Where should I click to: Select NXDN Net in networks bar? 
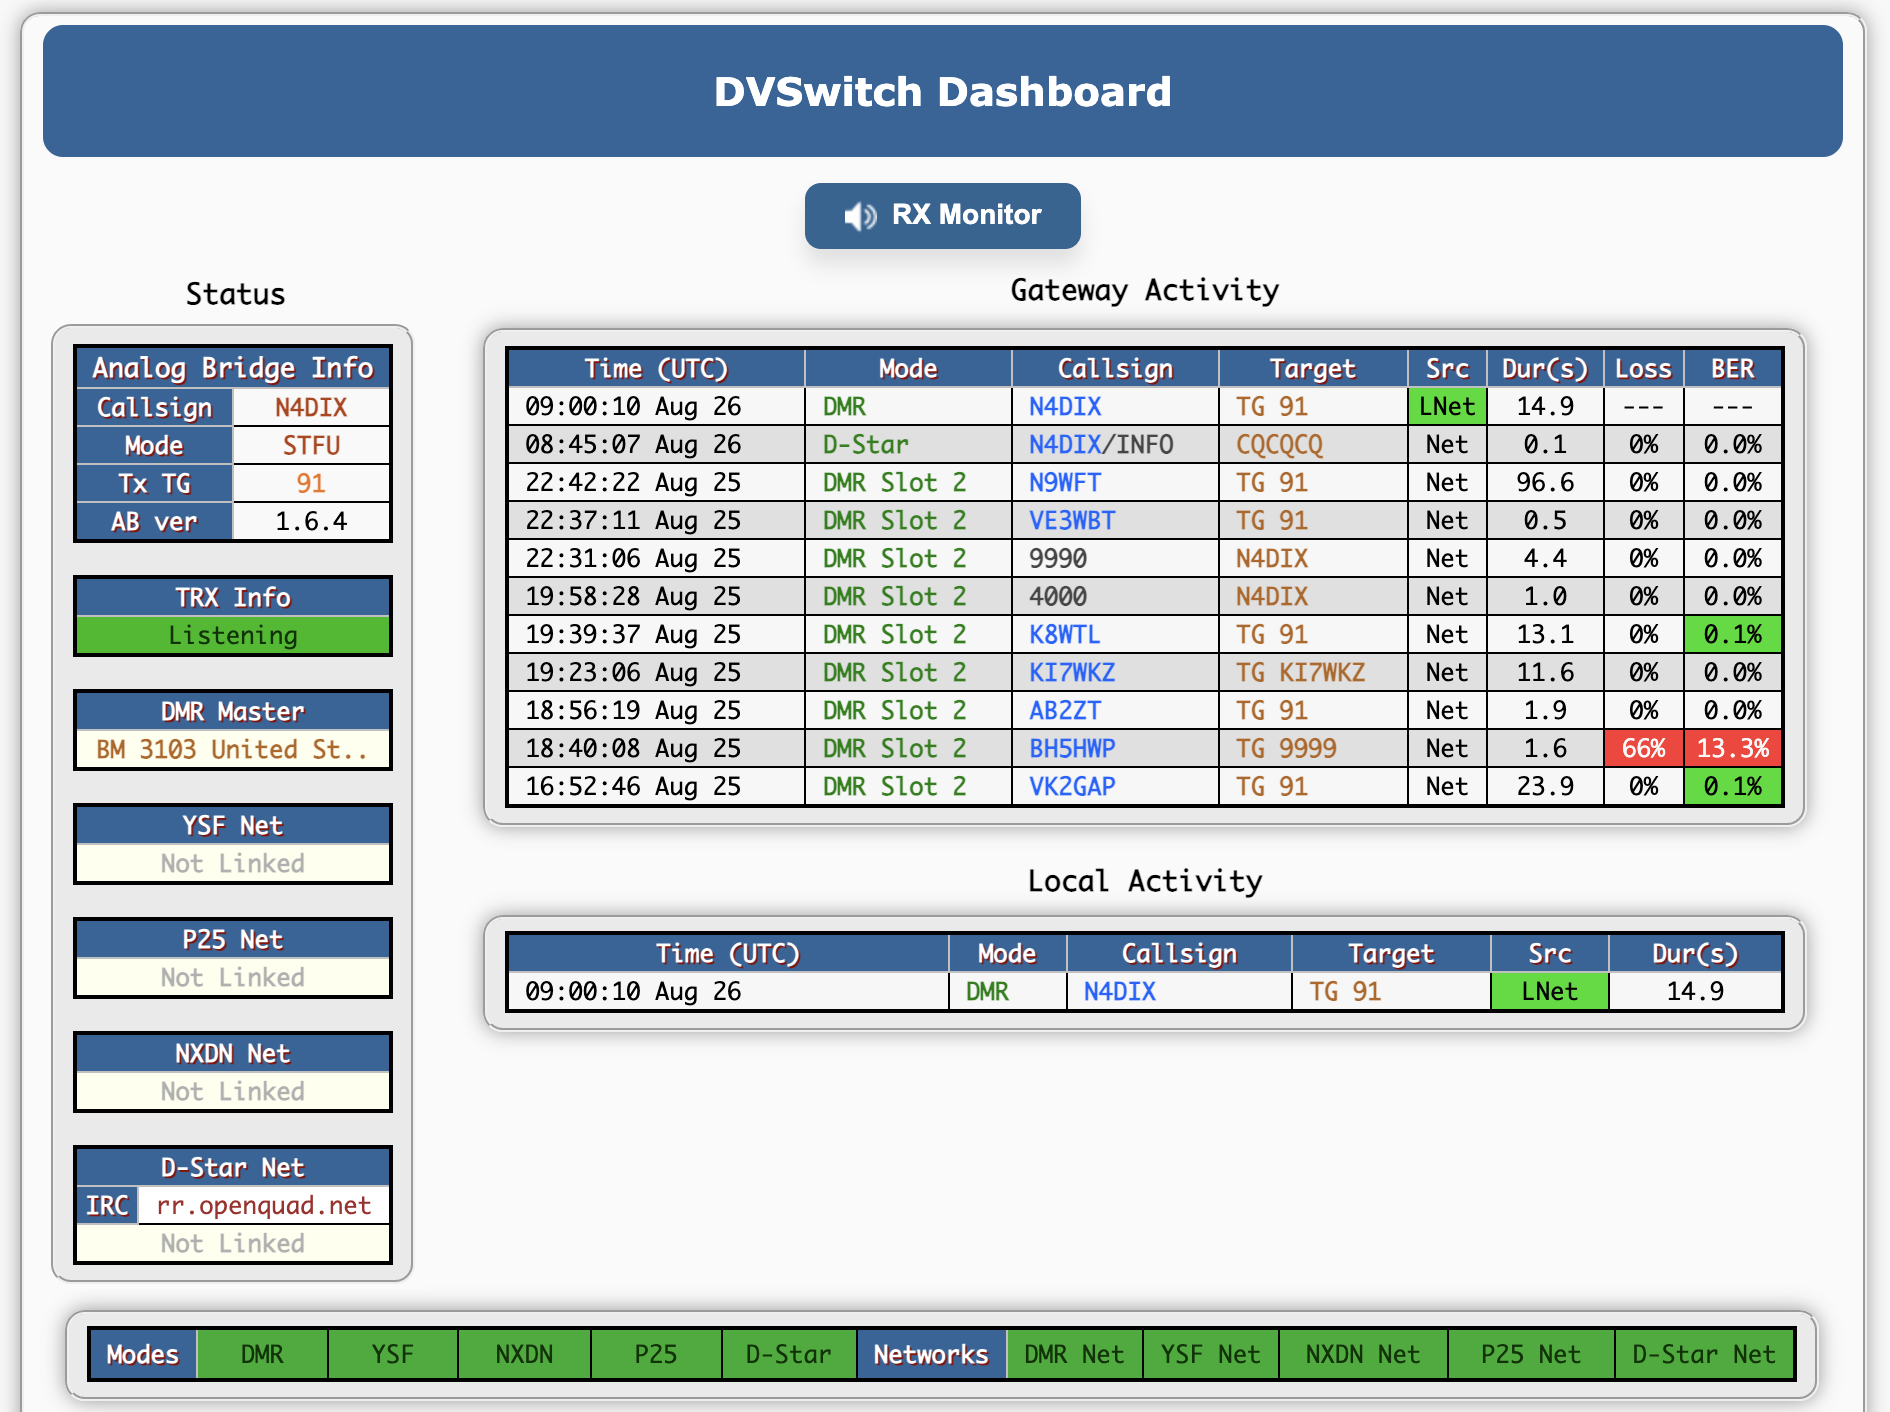[x=1362, y=1354]
